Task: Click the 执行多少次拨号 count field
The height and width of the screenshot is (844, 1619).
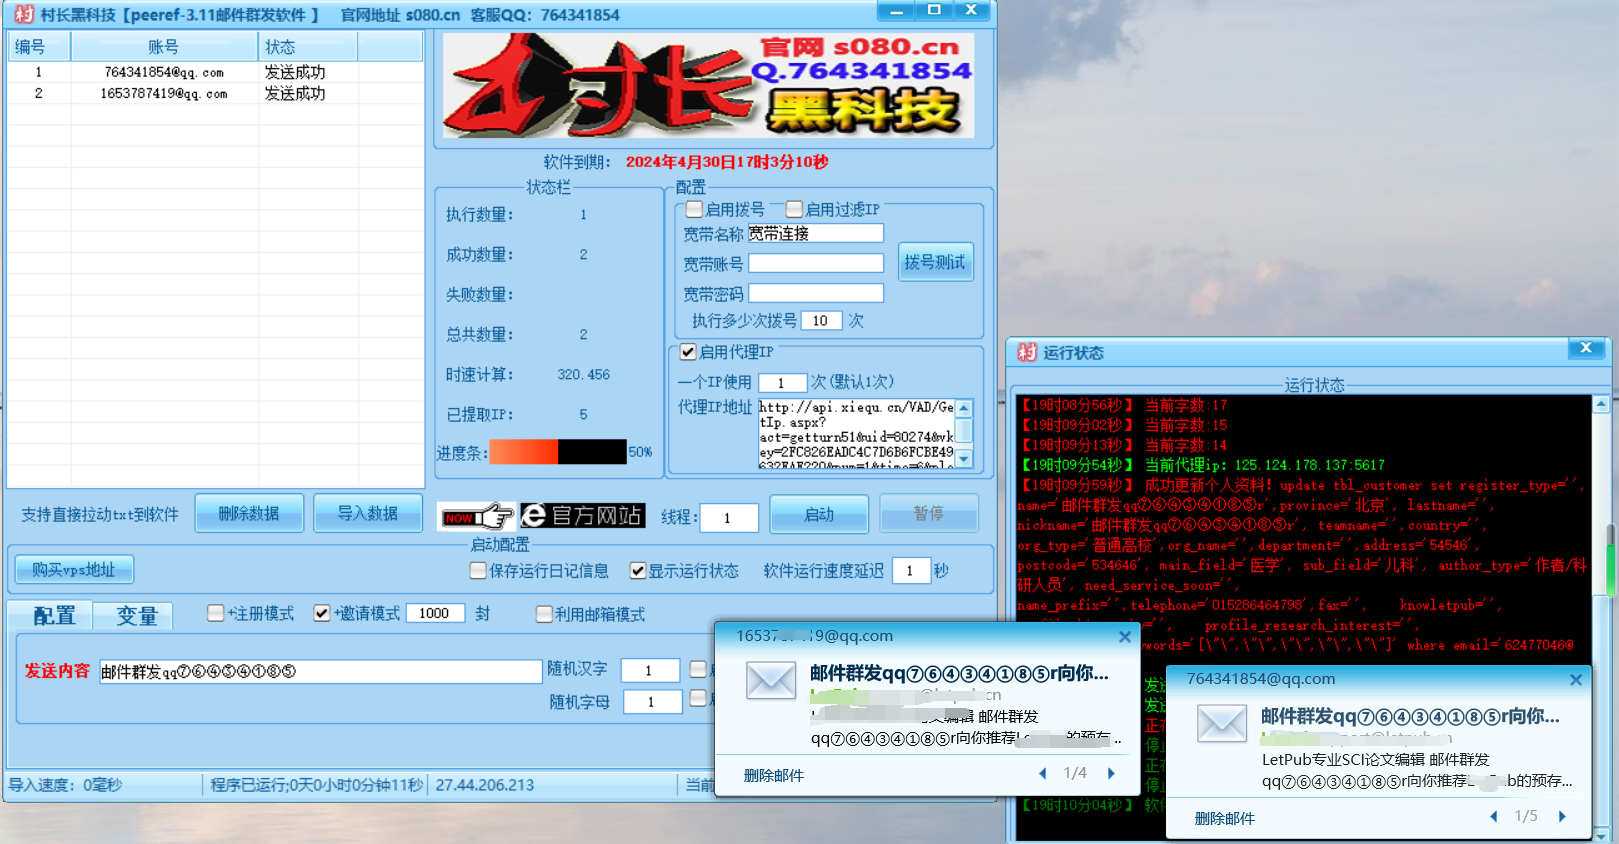Action: point(822,321)
